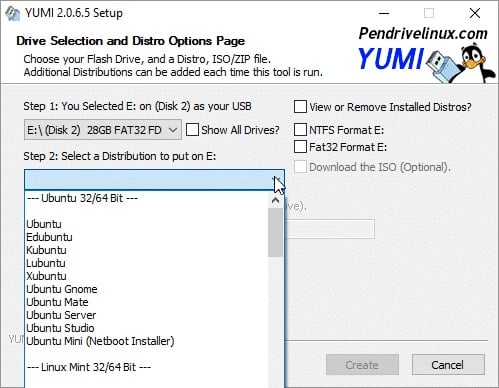Screen dimensions: 499x388
Task: Pick Xubuntu from the dropdown list
Action: point(147,276)
